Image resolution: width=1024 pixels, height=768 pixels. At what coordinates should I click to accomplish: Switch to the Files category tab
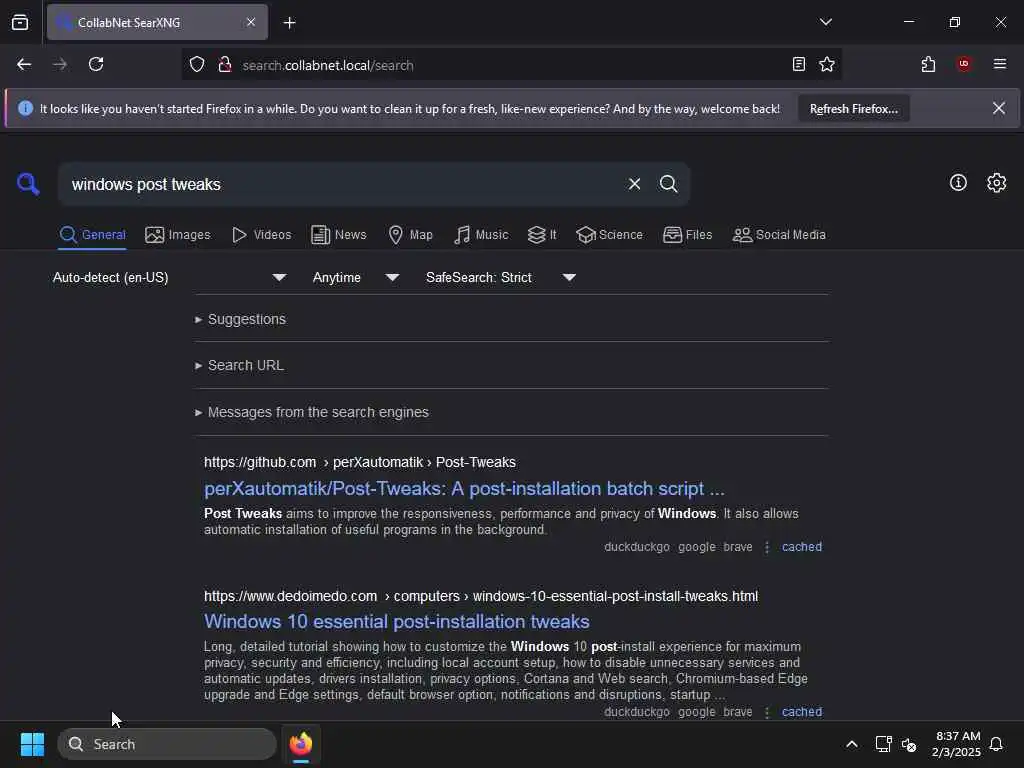(x=688, y=235)
